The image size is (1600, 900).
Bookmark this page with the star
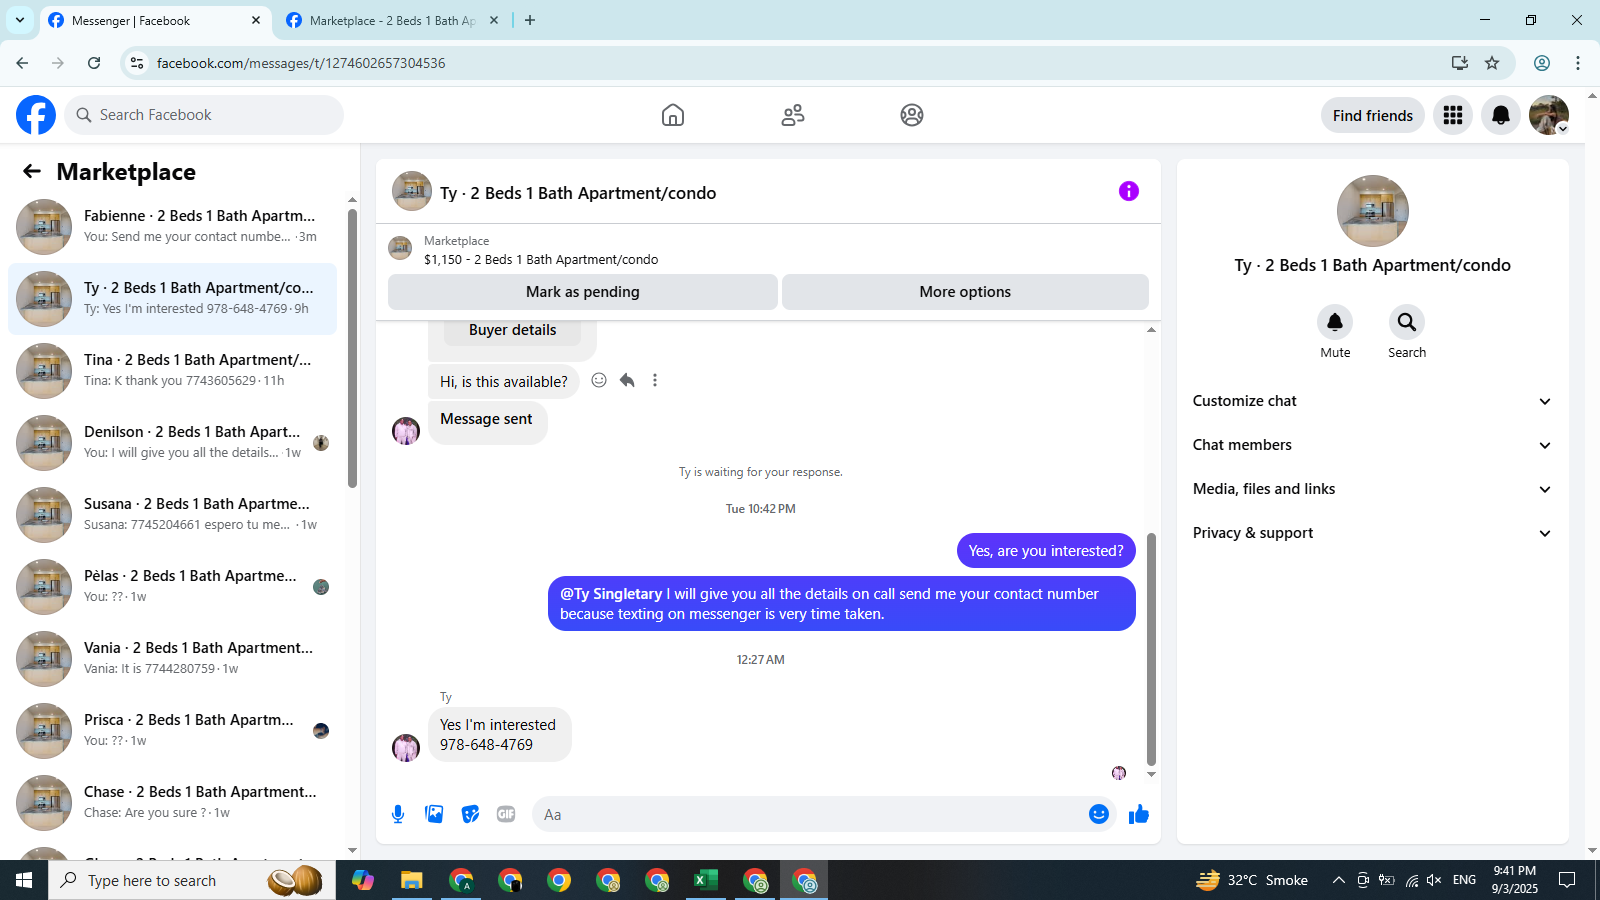click(1492, 63)
